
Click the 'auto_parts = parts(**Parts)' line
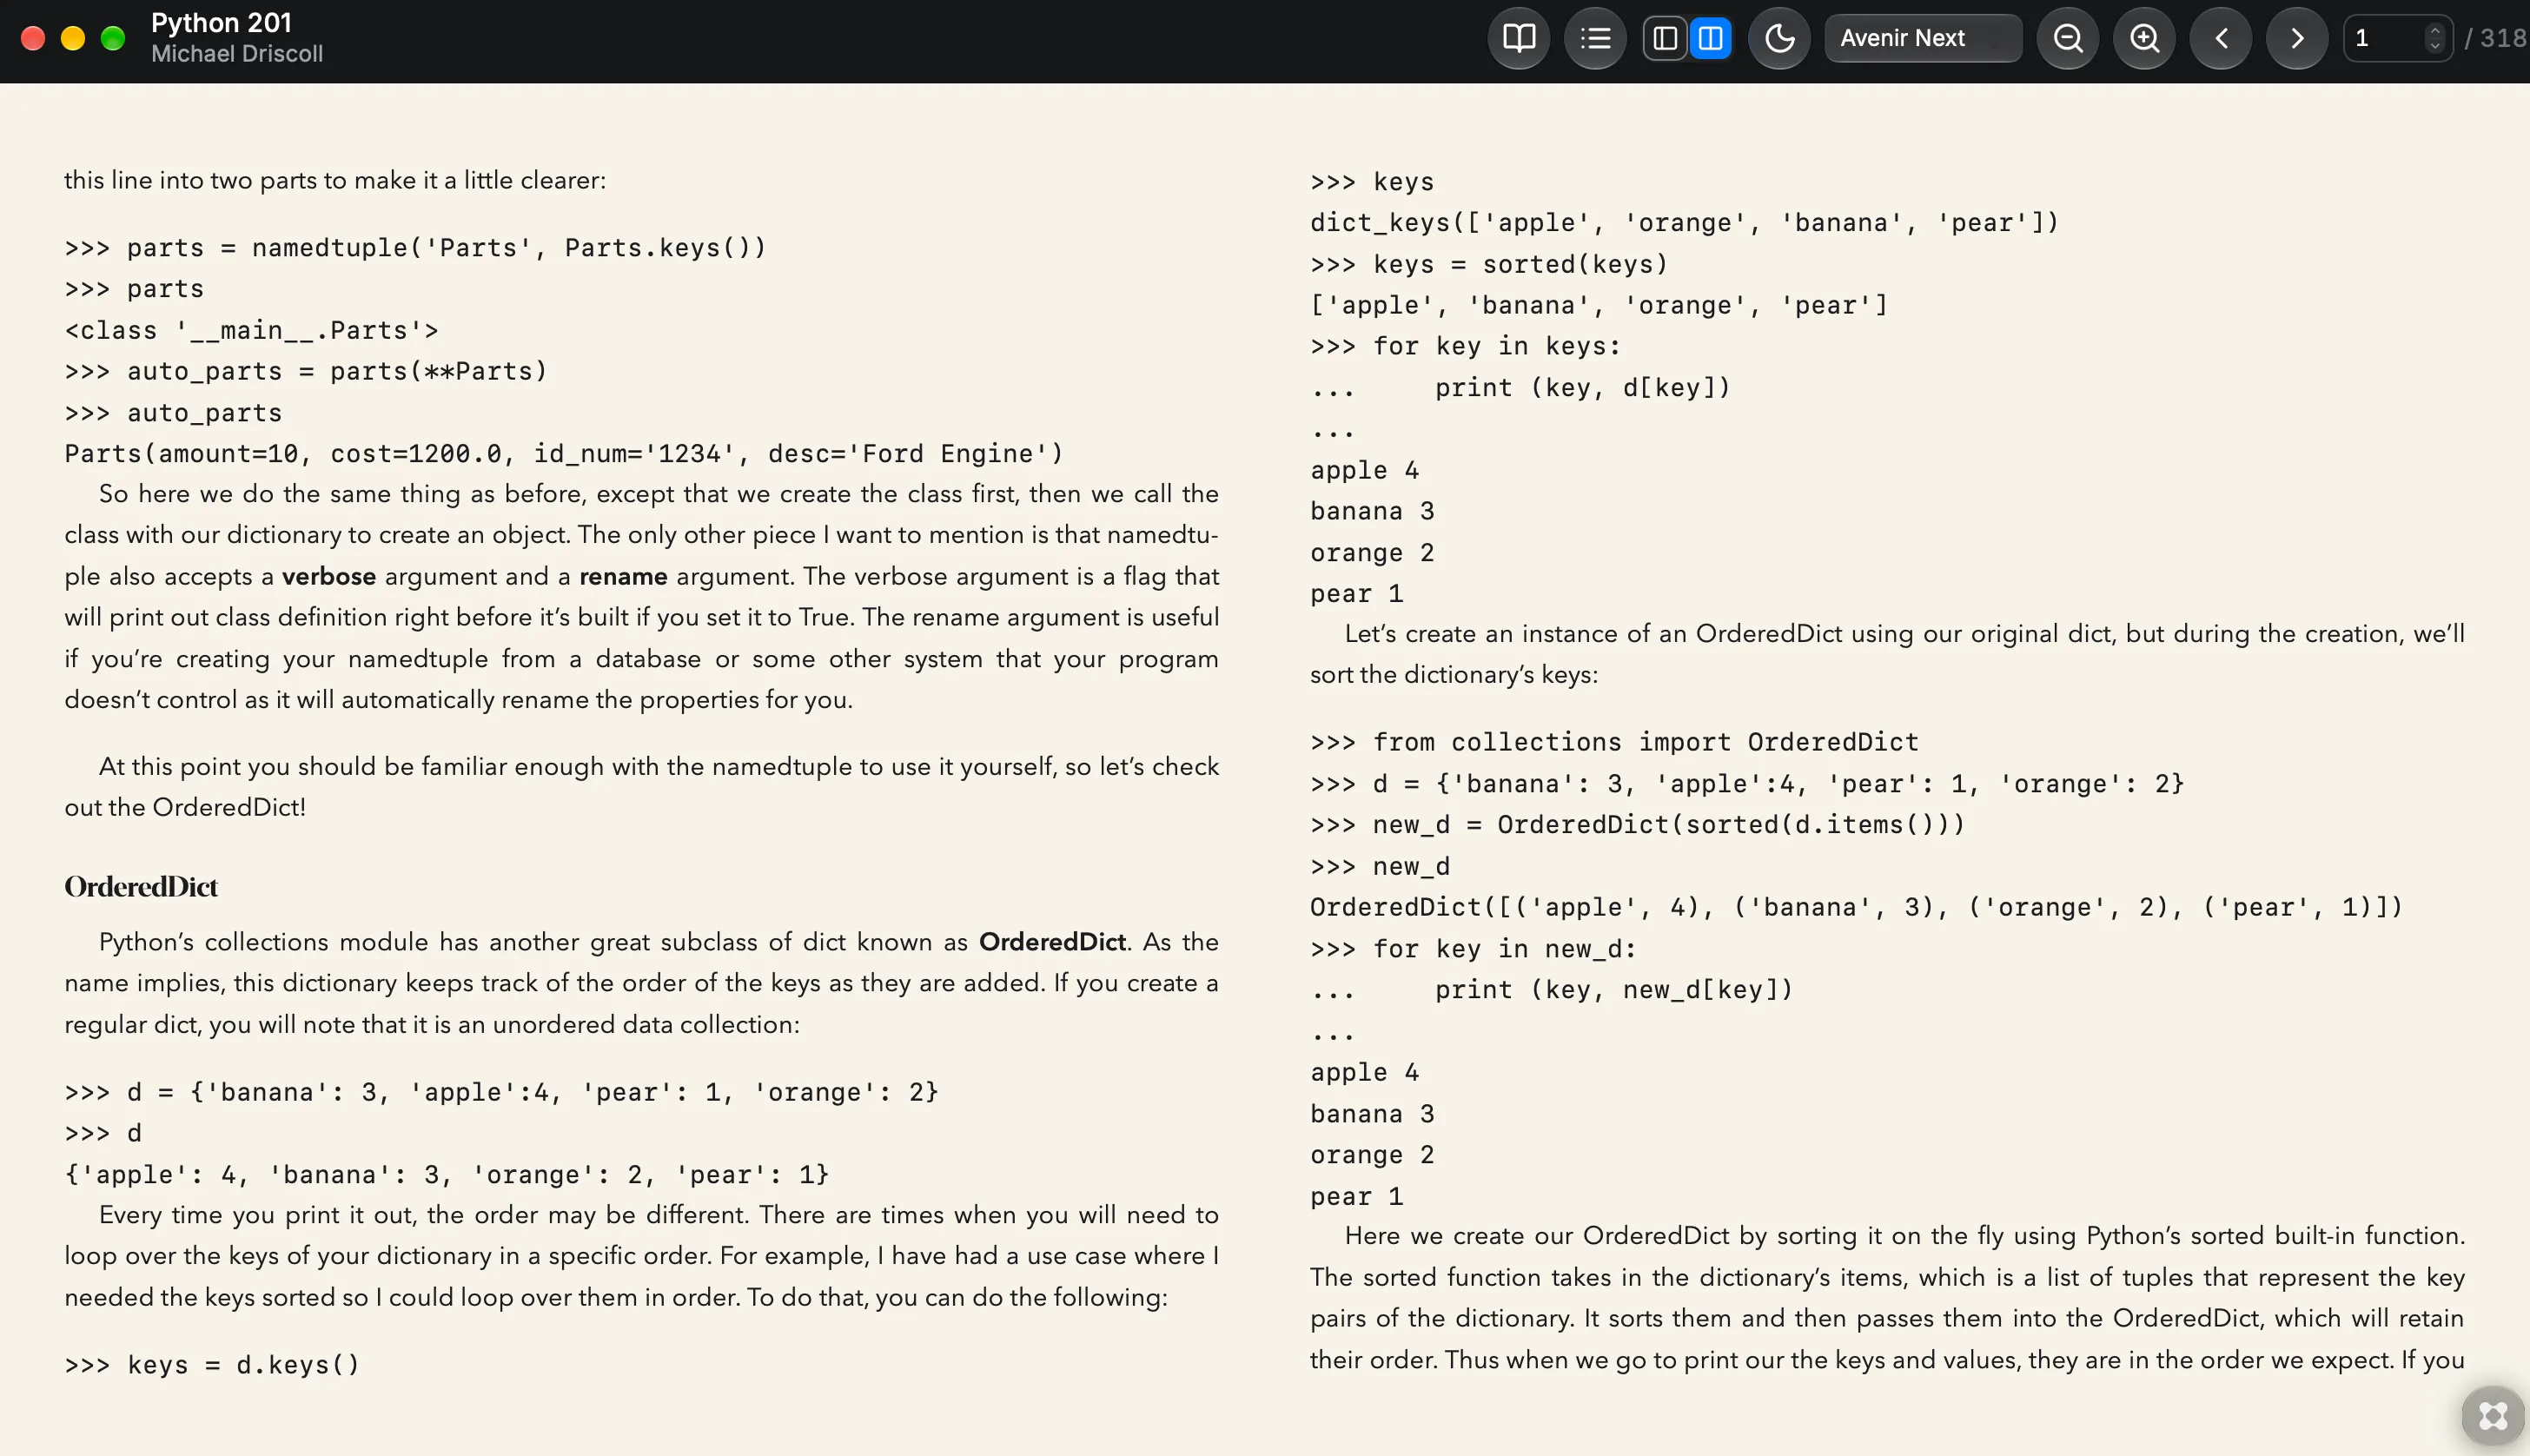tap(306, 371)
